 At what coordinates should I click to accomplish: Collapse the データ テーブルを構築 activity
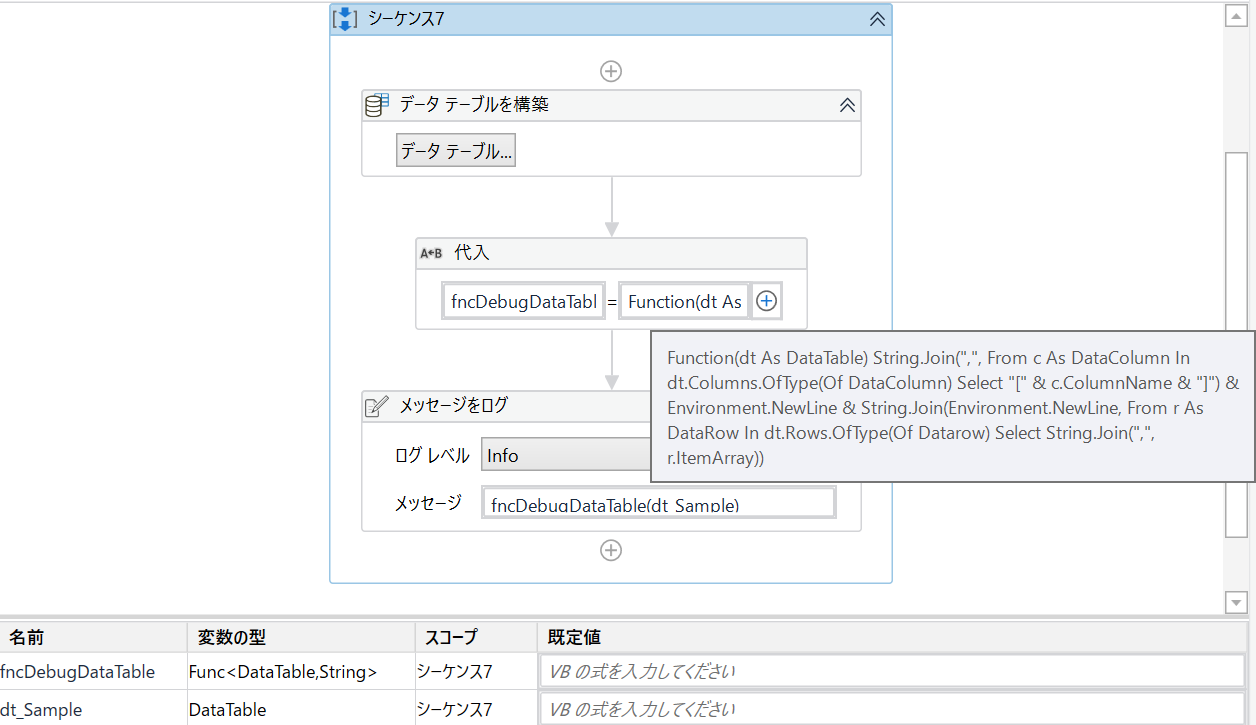[x=847, y=105]
